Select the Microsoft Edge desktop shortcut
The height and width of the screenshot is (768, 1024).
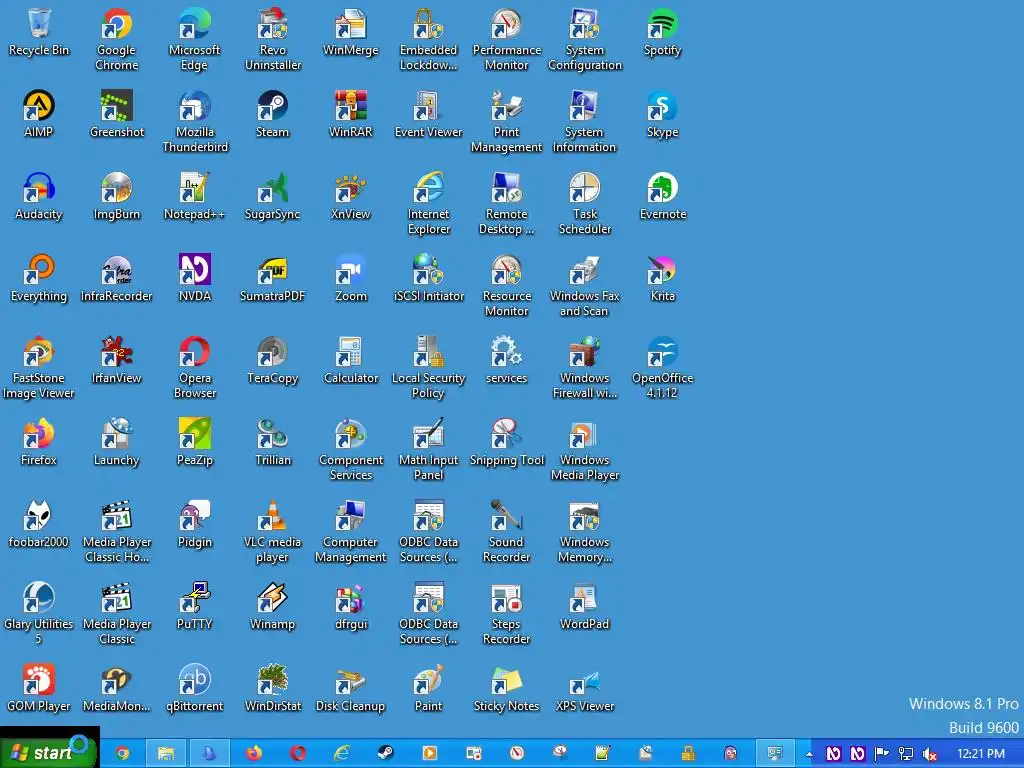point(194,39)
